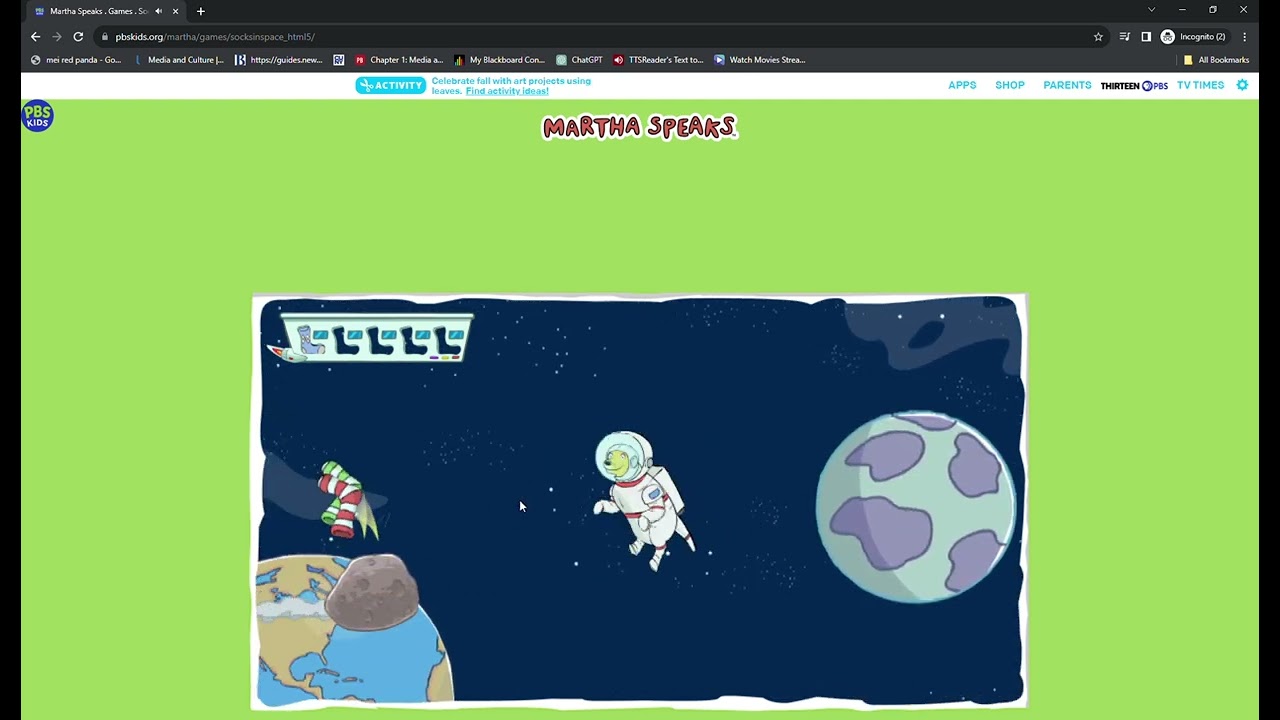Go back with browser back arrow
The height and width of the screenshot is (720, 1280).
pyautogui.click(x=35, y=37)
